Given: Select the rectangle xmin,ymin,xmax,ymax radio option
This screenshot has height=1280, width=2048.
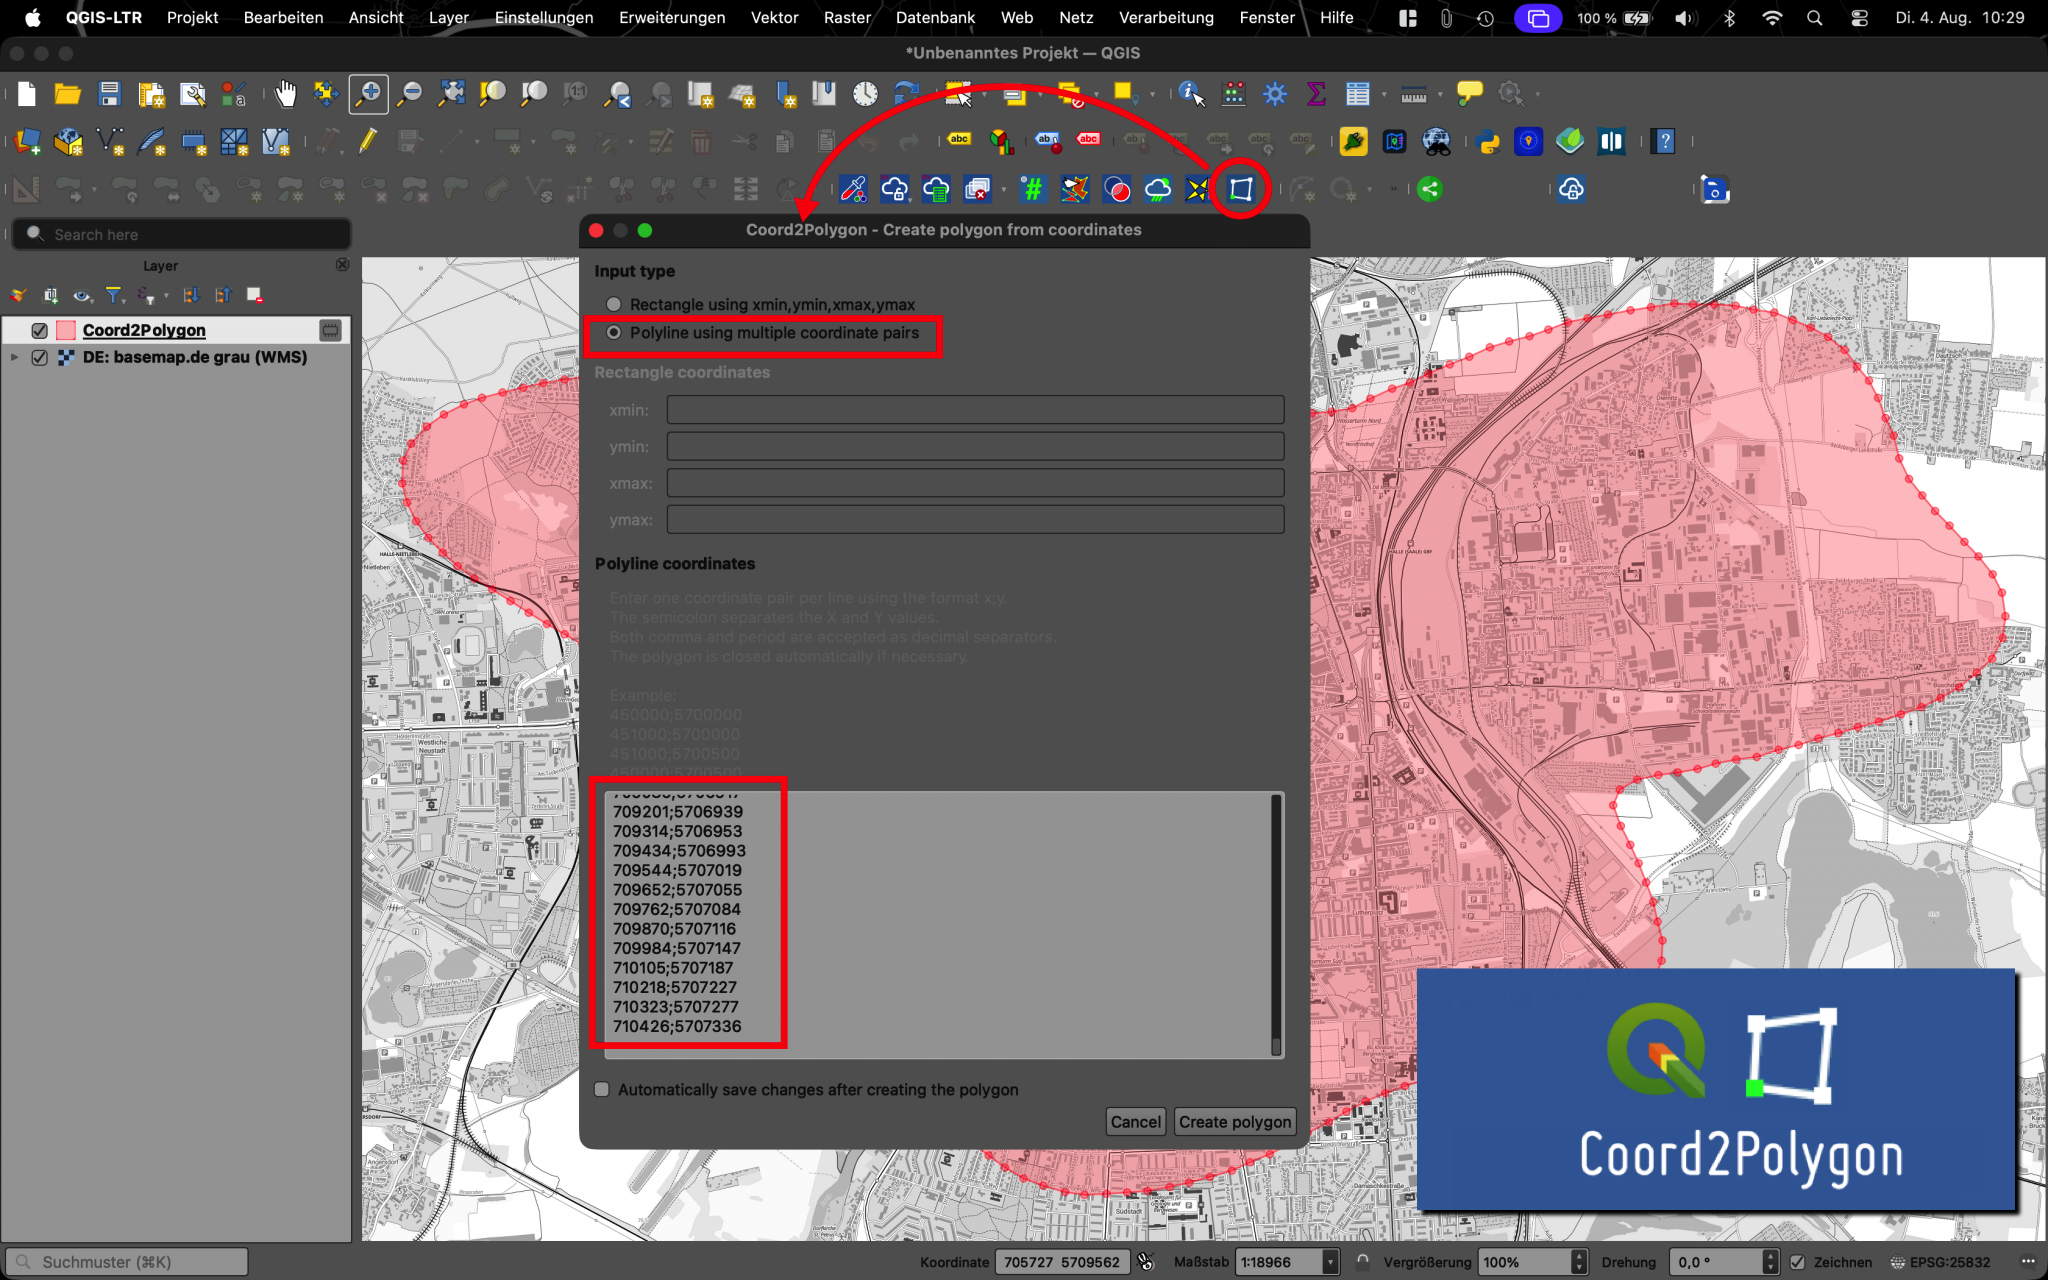Looking at the screenshot, I should 613,304.
